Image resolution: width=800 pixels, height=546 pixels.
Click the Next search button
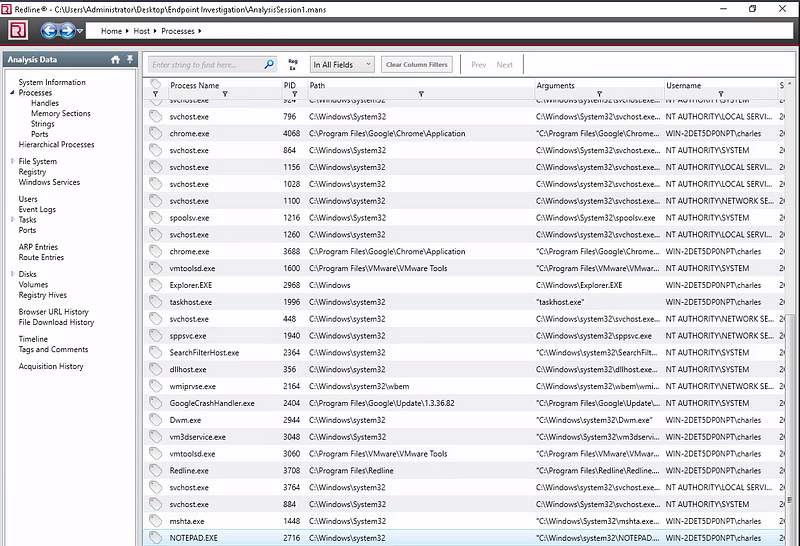pos(505,65)
